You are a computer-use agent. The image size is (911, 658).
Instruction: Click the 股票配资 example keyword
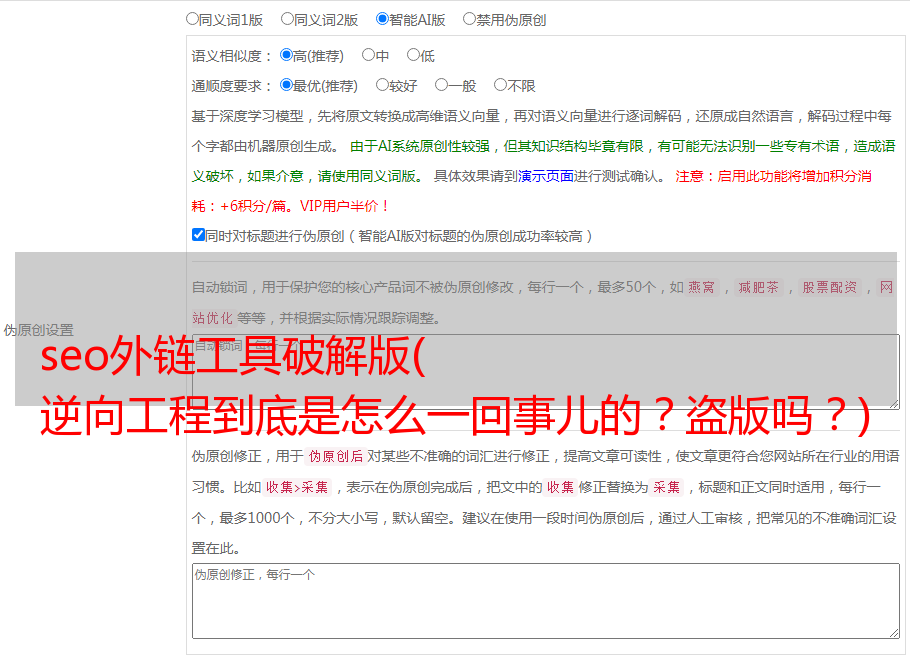tap(829, 287)
